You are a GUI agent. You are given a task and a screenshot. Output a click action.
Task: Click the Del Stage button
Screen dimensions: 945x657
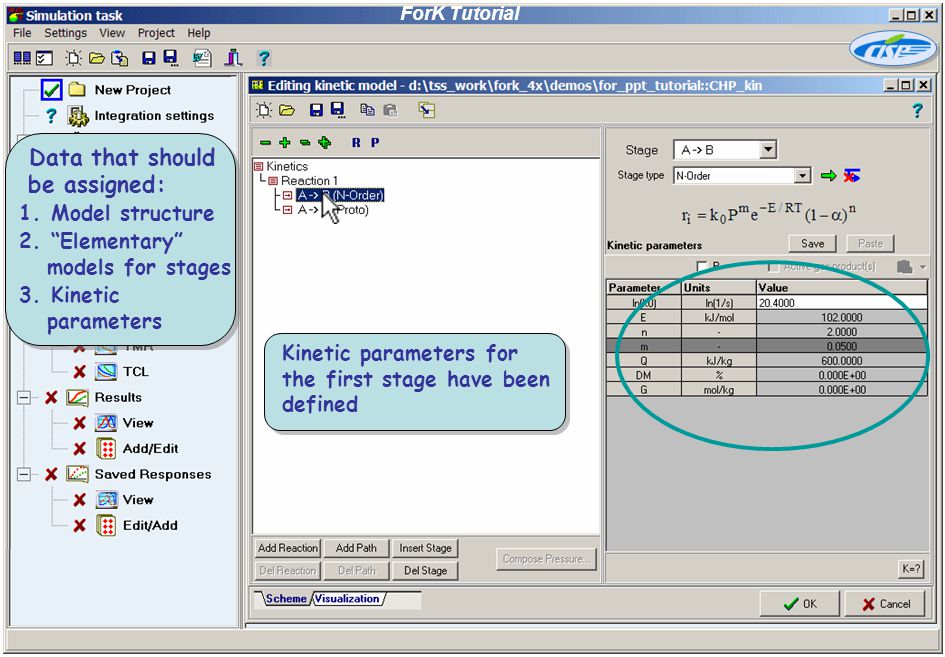pos(425,570)
